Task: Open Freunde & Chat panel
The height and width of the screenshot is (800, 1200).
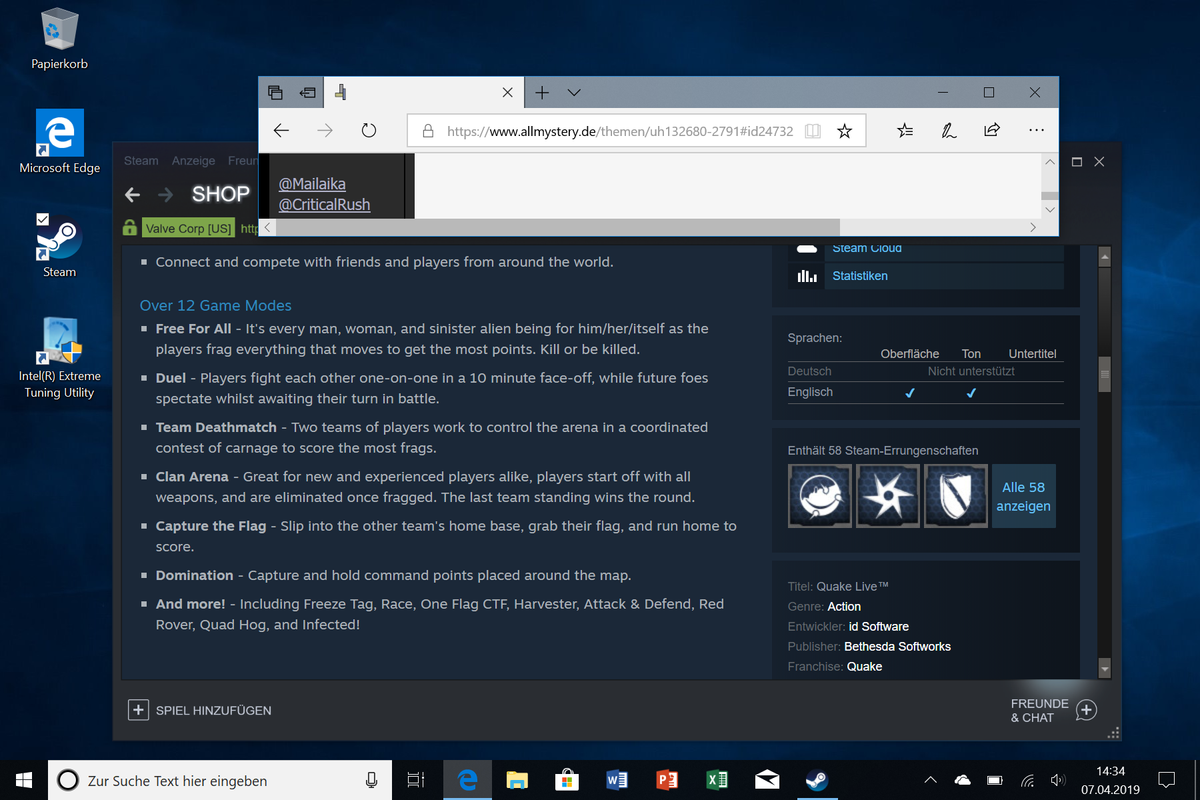Action: click(x=1053, y=710)
